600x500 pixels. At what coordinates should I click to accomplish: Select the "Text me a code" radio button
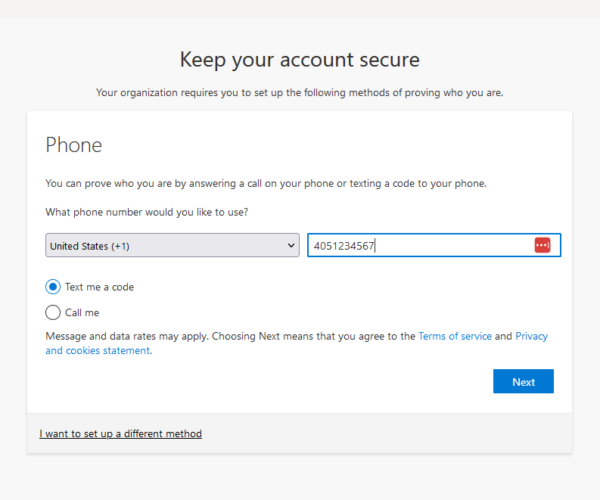[x=54, y=287]
